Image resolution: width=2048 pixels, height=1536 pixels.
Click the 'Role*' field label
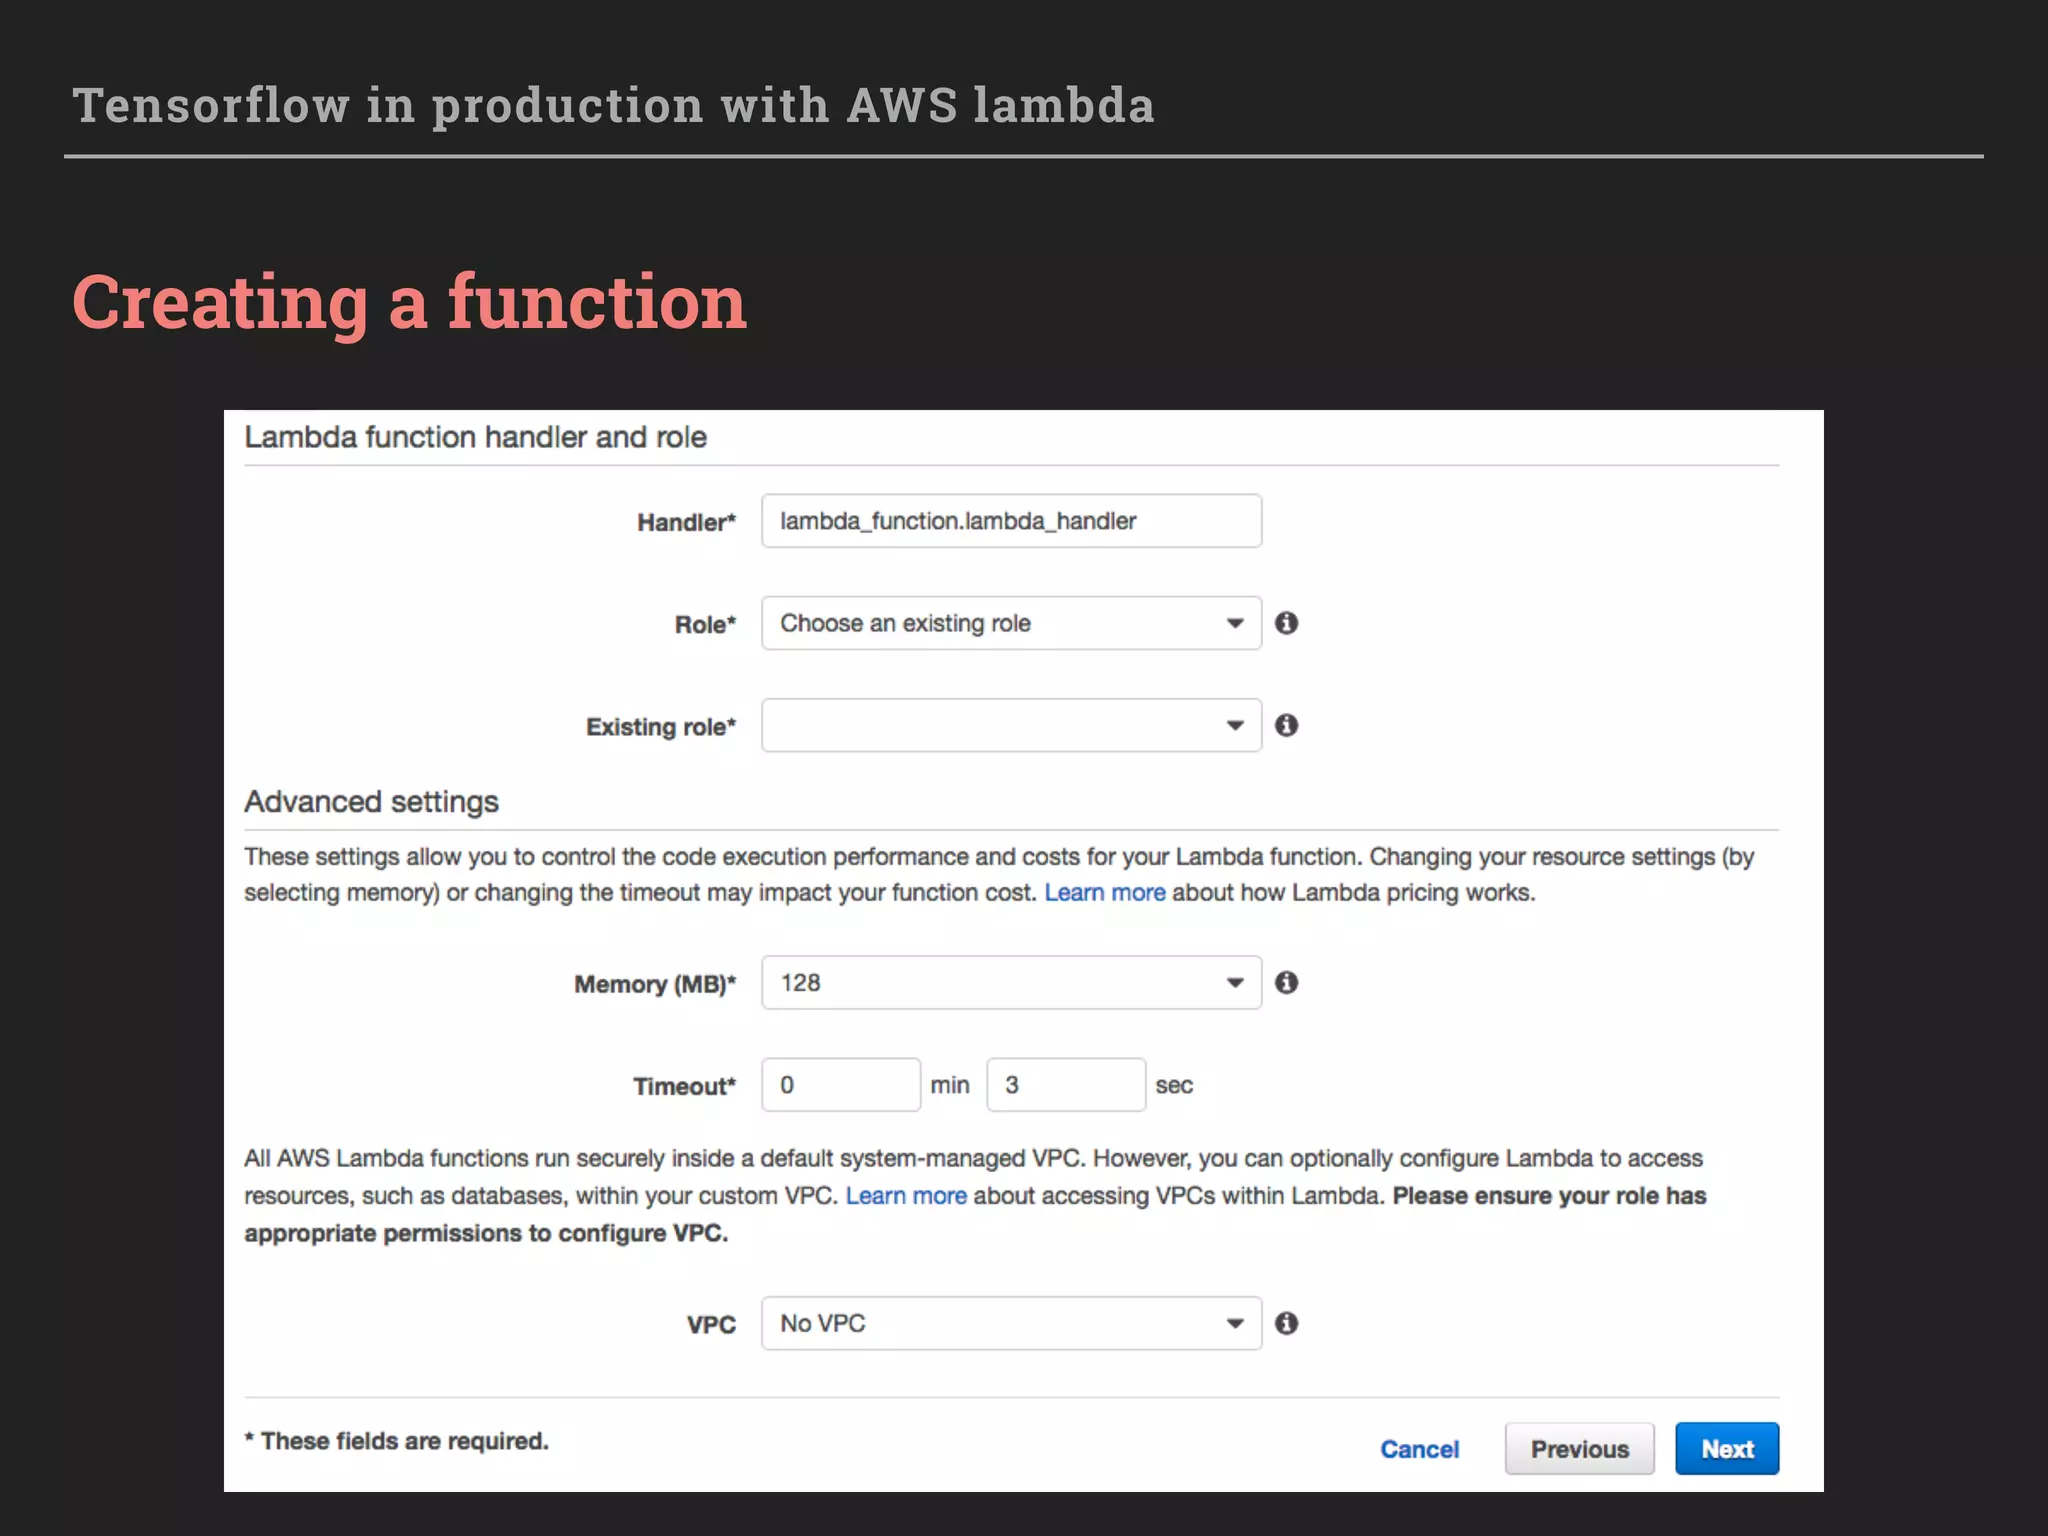[x=705, y=624]
